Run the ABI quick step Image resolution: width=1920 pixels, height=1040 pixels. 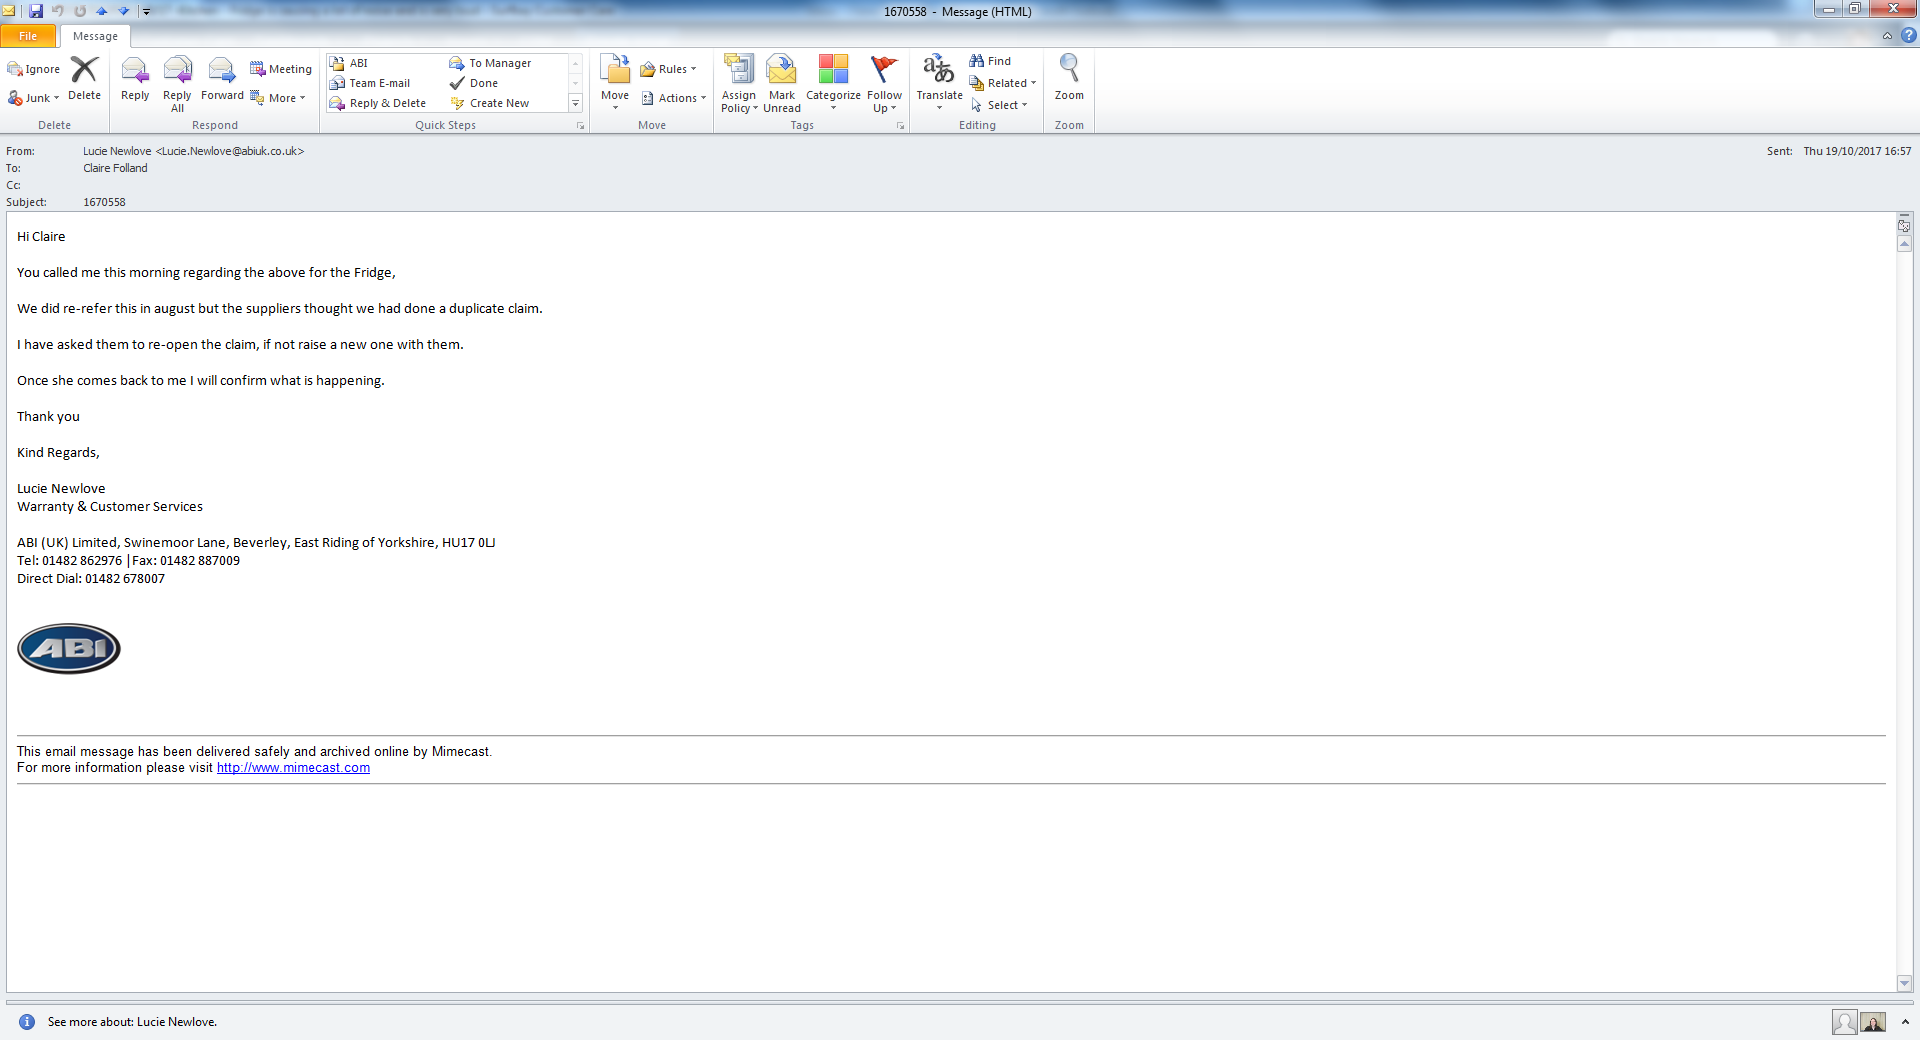[x=350, y=63]
